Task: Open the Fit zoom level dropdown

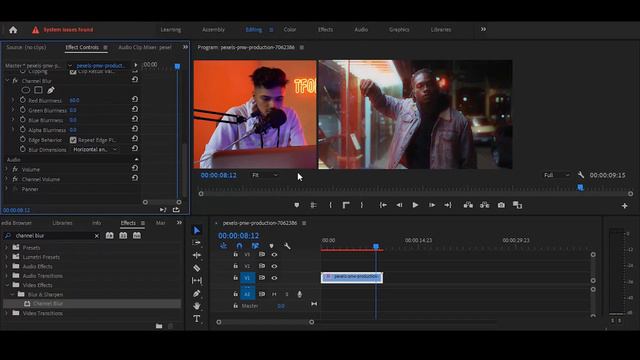Action: [x=265, y=175]
